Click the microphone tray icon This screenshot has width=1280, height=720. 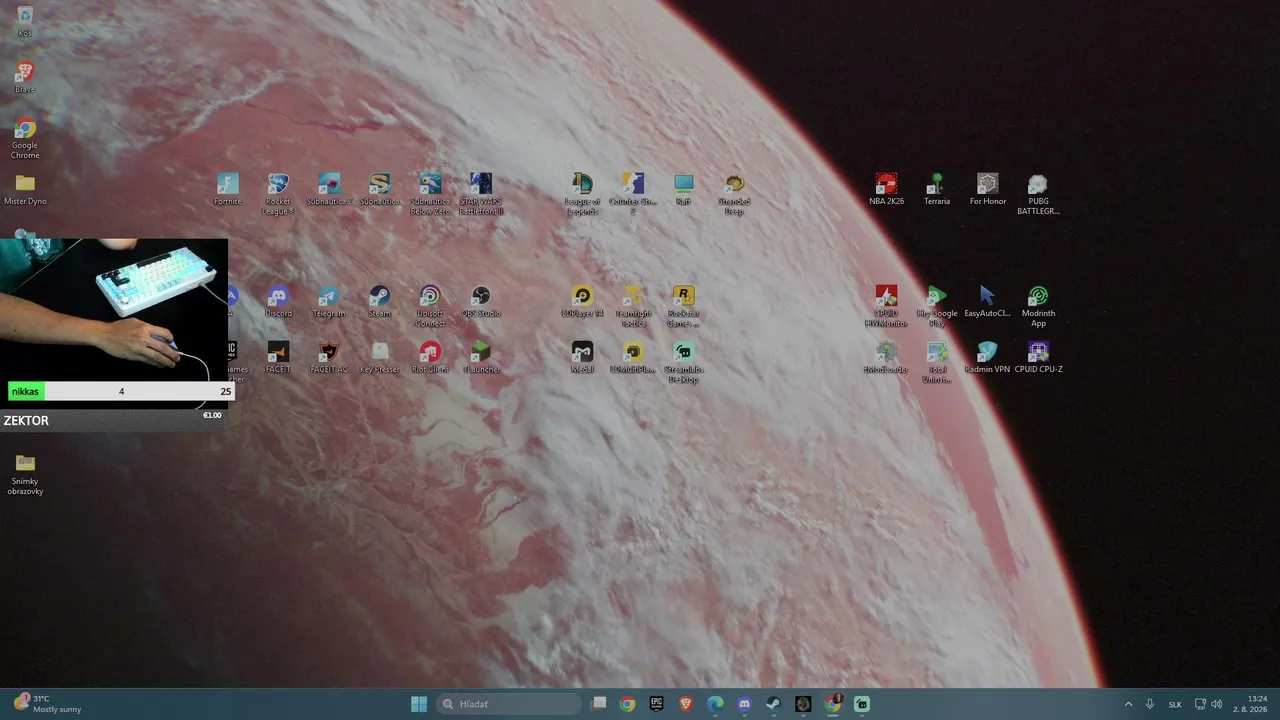click(1150, 704)
